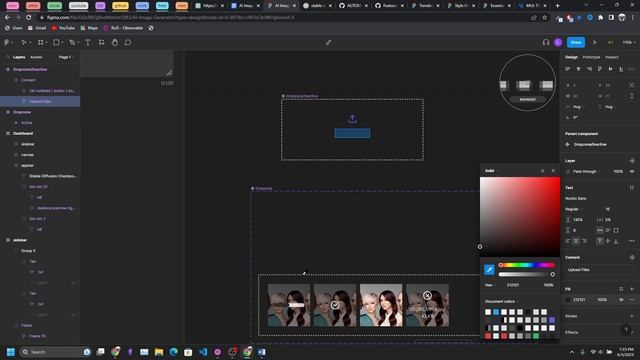Screen dimensions: 640x360
Task: Open the Regular font weight dropdown
Action: (x=574, y=209)
